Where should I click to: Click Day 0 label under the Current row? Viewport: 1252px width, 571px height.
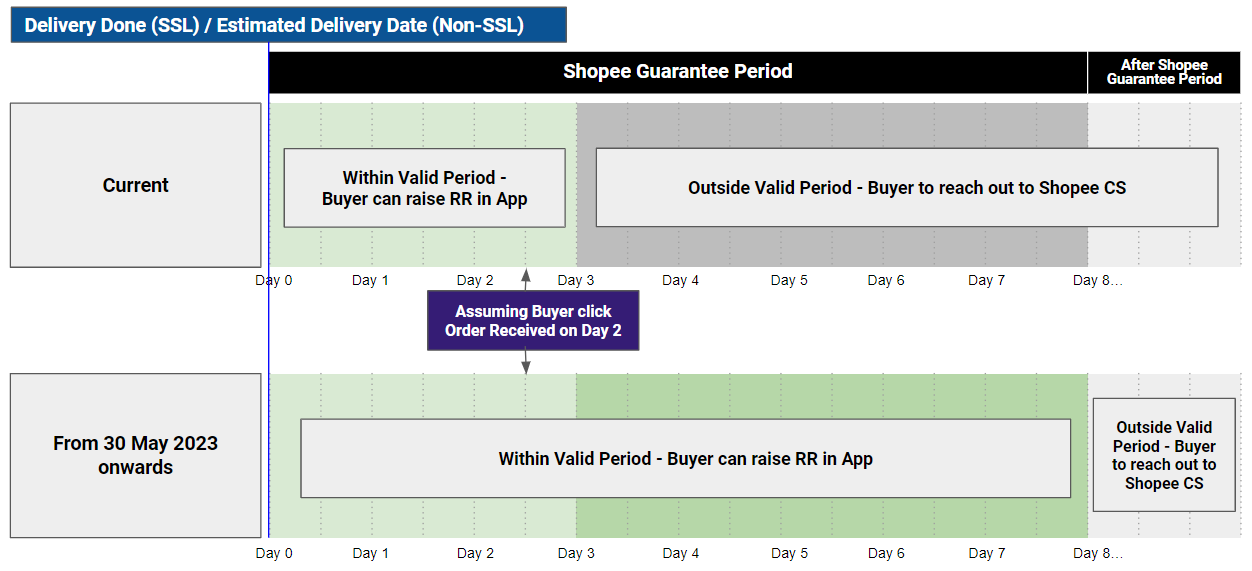[x=274, y=280]
